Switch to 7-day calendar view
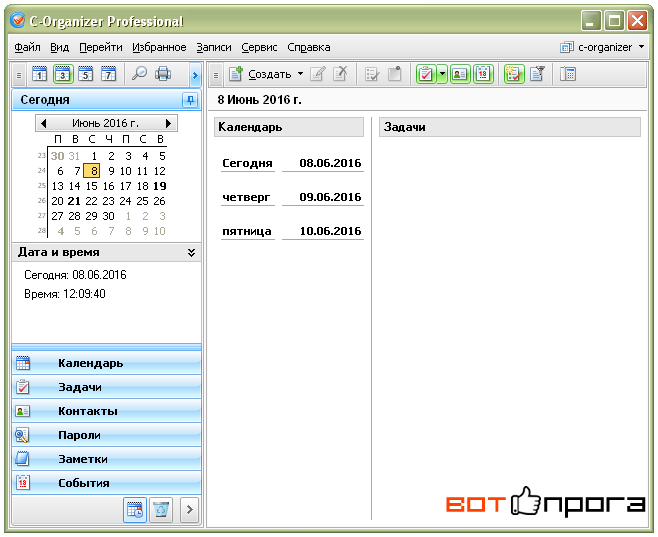The width and height of the screenshot is (658, 537). [x=109, y=75]
